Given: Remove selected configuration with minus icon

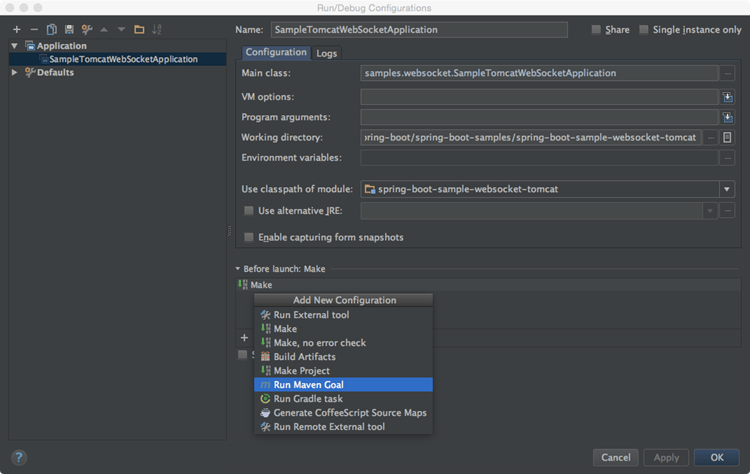Looking at the screenshot, I should 34,30.
